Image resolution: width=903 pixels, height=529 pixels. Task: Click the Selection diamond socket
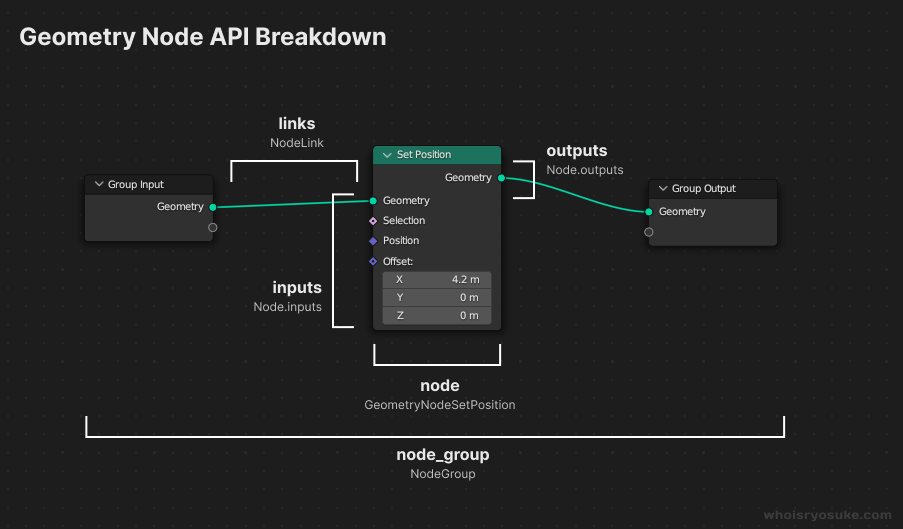click(x=373, y=220)
